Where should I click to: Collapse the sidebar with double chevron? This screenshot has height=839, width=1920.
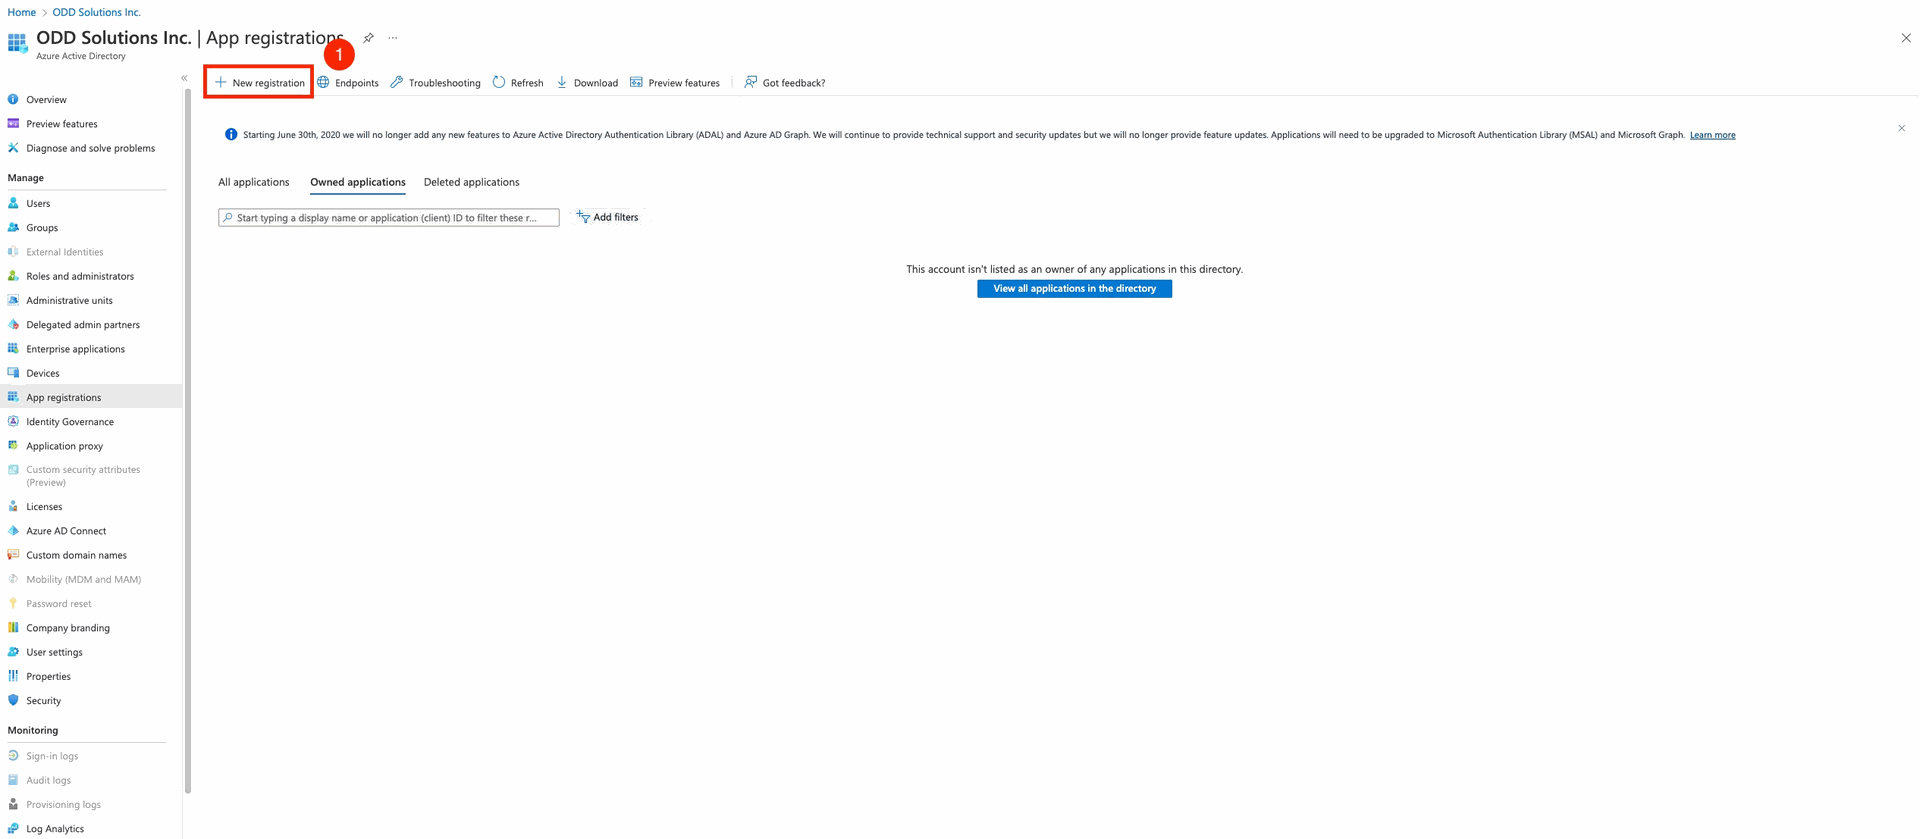(x=184, y=78)
